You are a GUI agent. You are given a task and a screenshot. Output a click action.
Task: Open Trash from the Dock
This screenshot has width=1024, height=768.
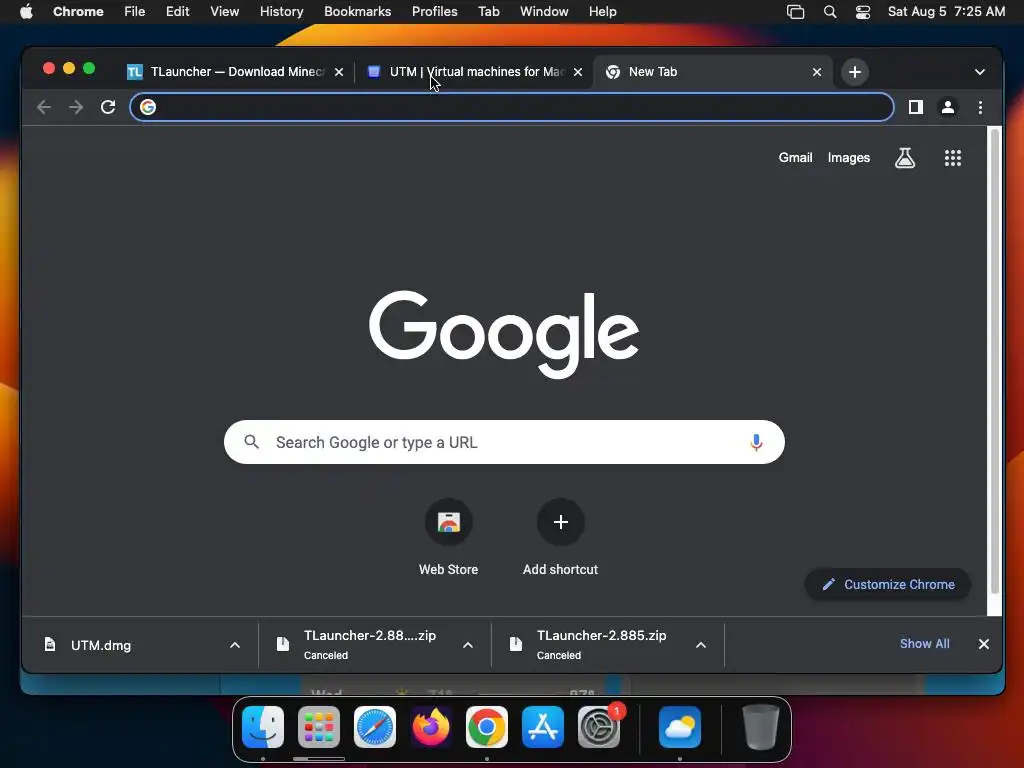[761, 727]
